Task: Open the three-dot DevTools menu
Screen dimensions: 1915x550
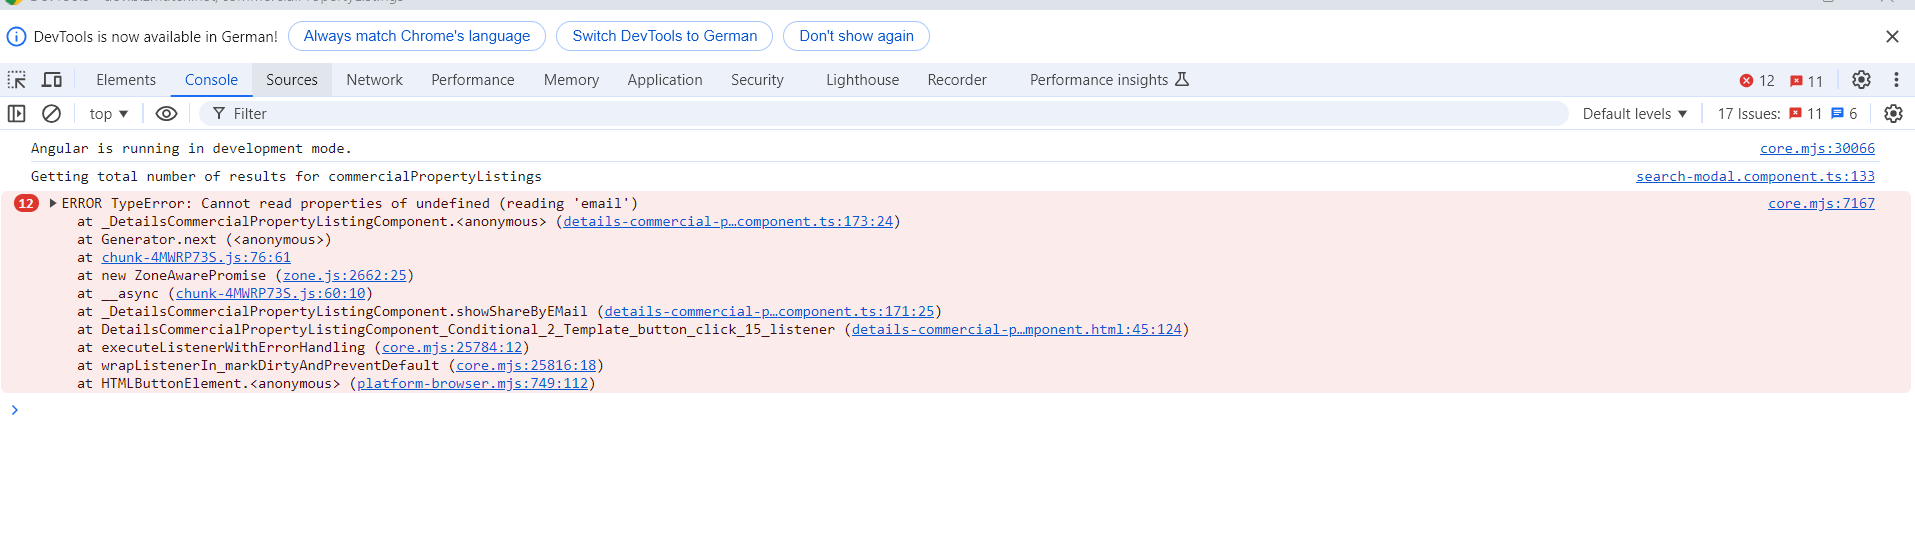Action: 1896,80
